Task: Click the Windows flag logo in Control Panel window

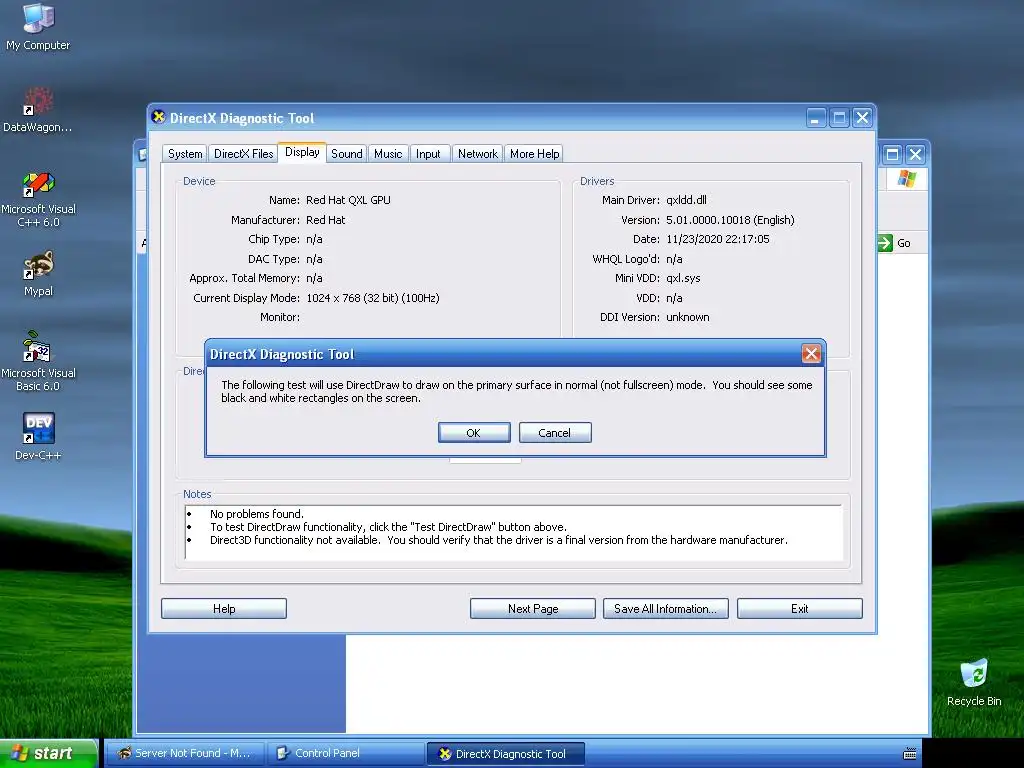Action: coord(906,178)
